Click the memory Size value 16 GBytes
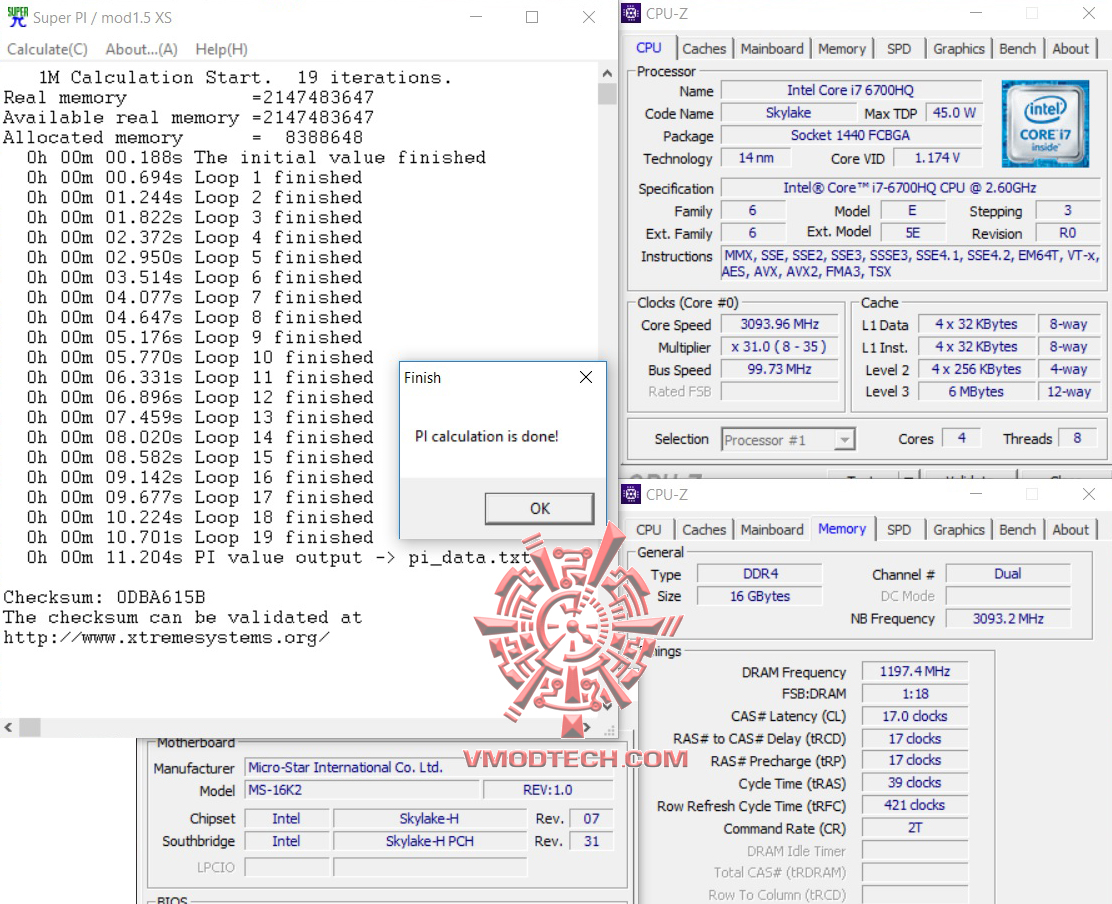Screen dimensions: 1112x904 point(760,596)
